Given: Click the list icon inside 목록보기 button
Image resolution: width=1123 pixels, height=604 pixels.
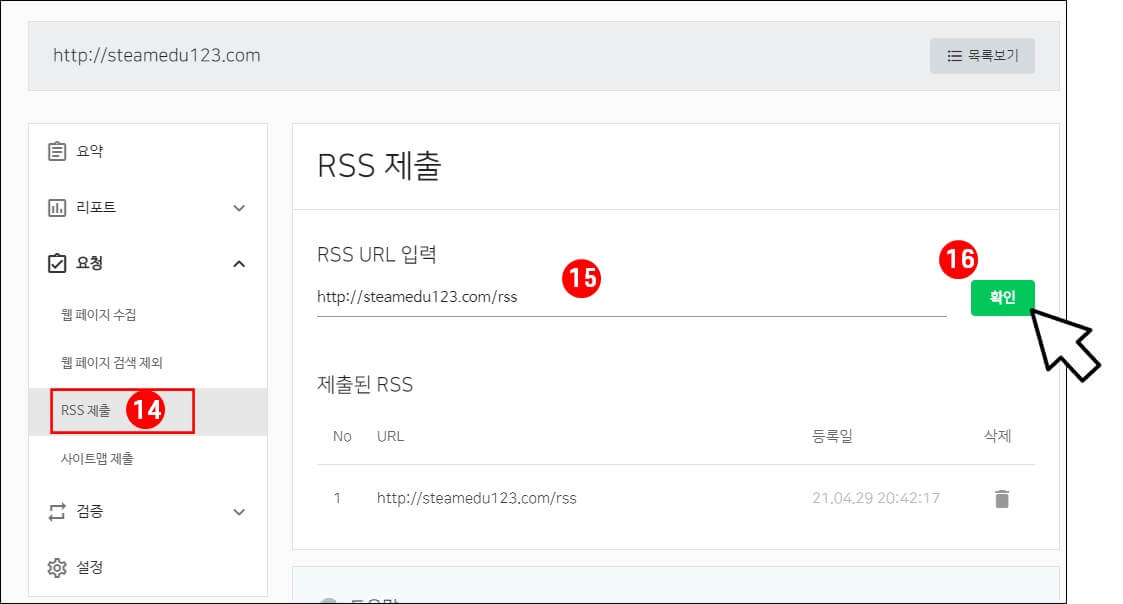Looking at the screenshot, I should (956, 55).
